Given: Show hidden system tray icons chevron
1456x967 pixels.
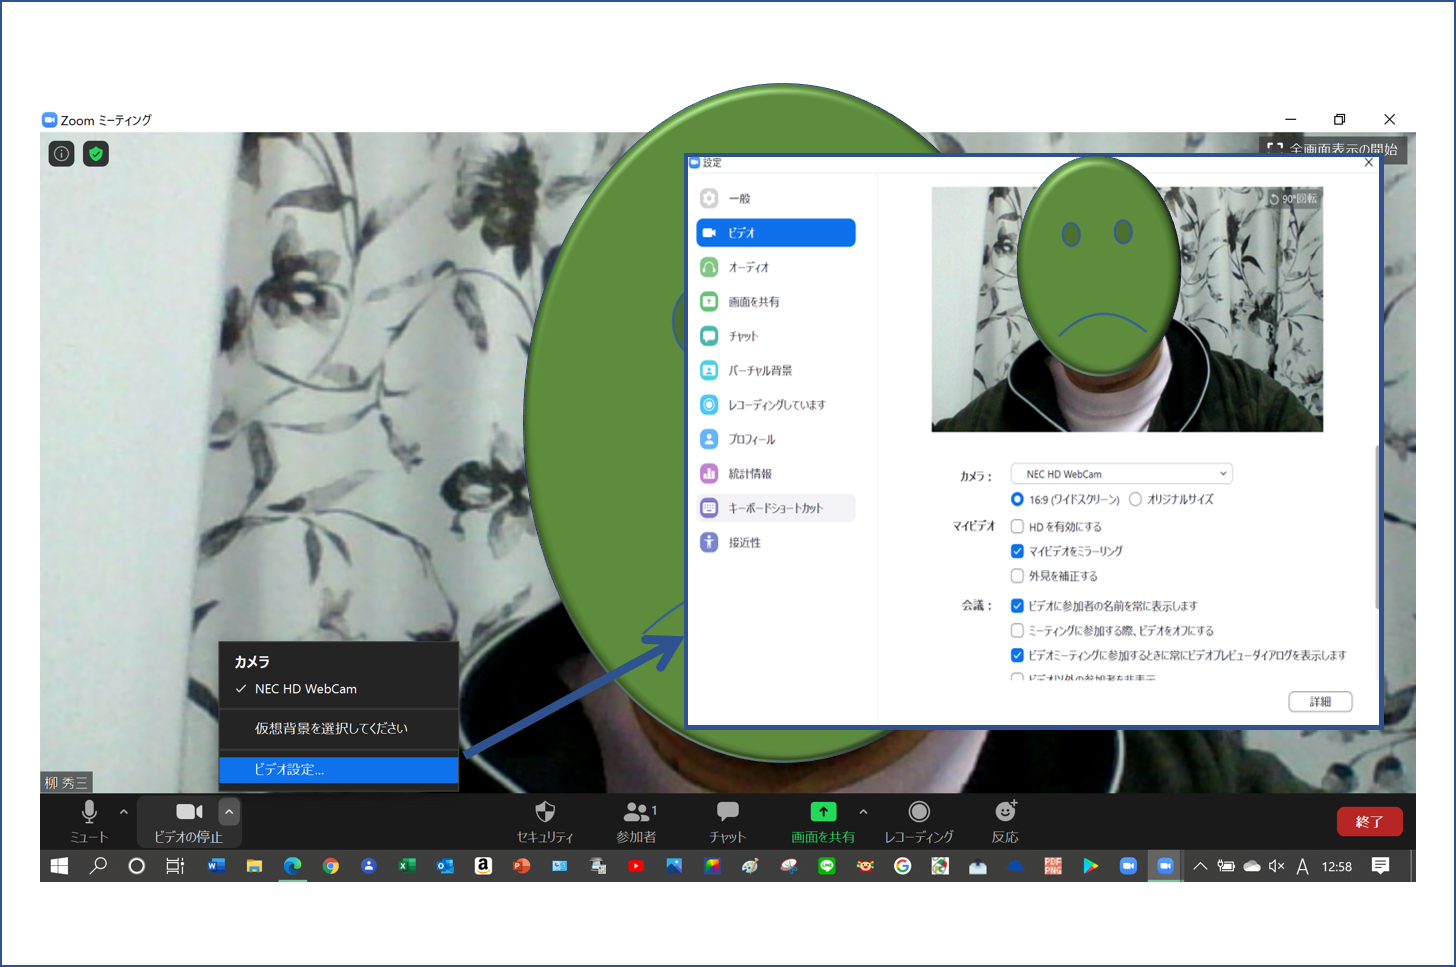Looking at the screenshot, I should click(1200, 866).
